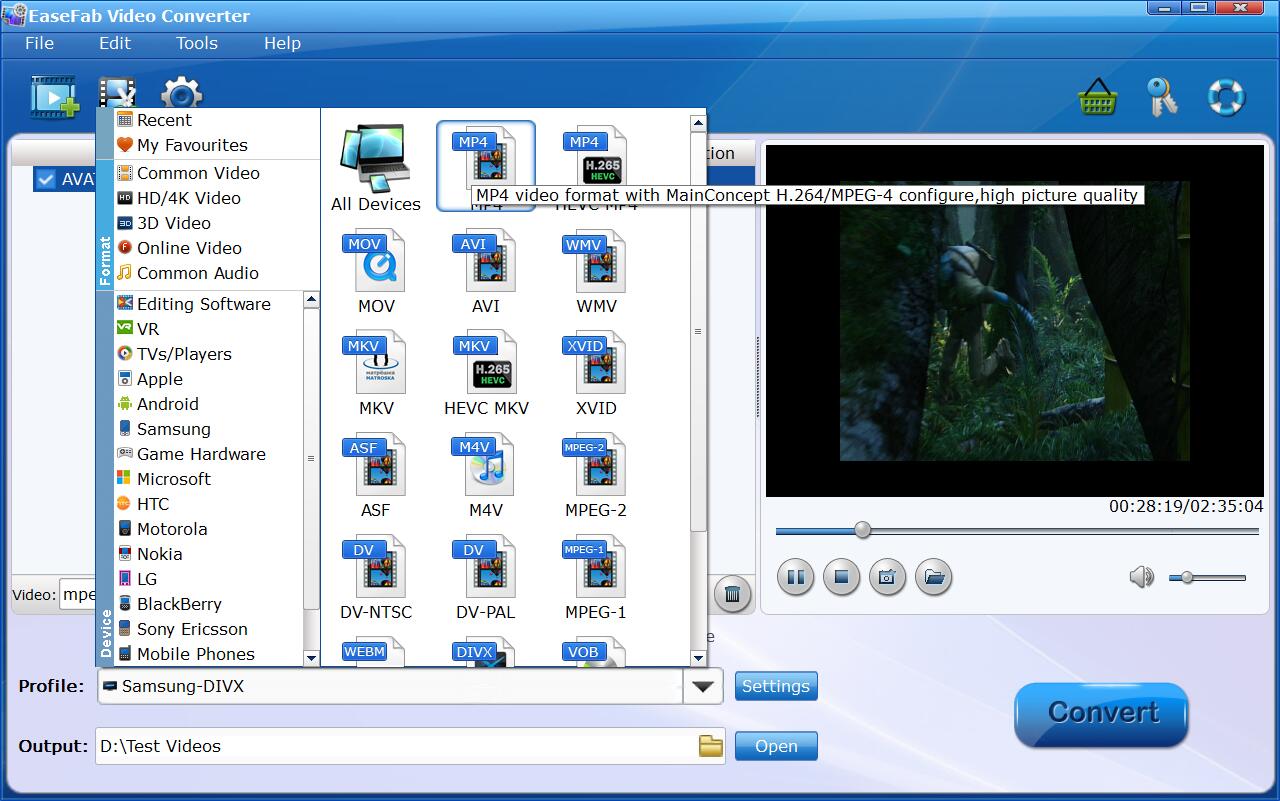The height and width of the screenshot is (801, 1280).
Task: Select the Online Video category
Action: tap(189, 248)
